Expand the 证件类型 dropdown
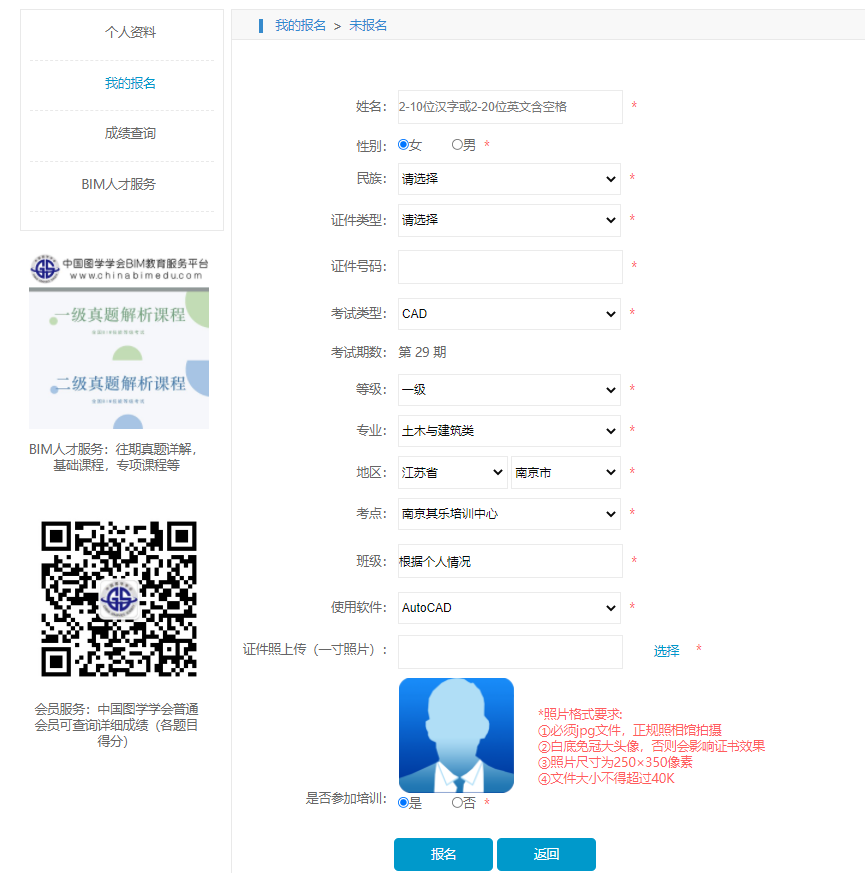 (x=509, y=220)
